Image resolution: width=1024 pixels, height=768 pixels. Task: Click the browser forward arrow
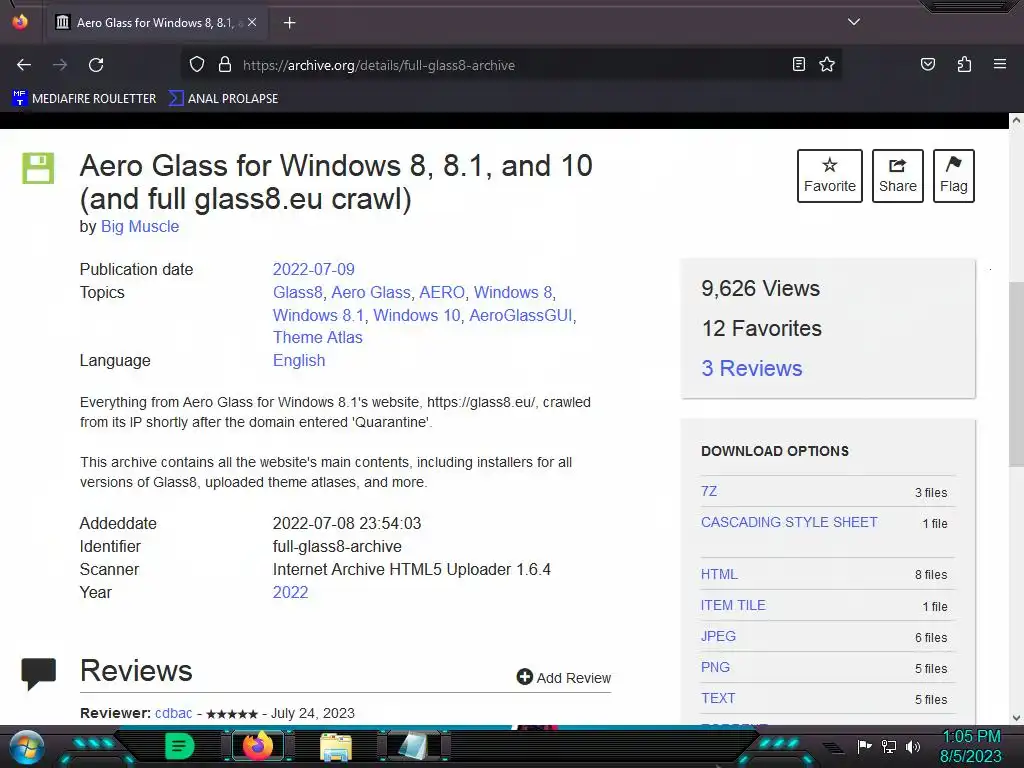click(x=60, y=65)
